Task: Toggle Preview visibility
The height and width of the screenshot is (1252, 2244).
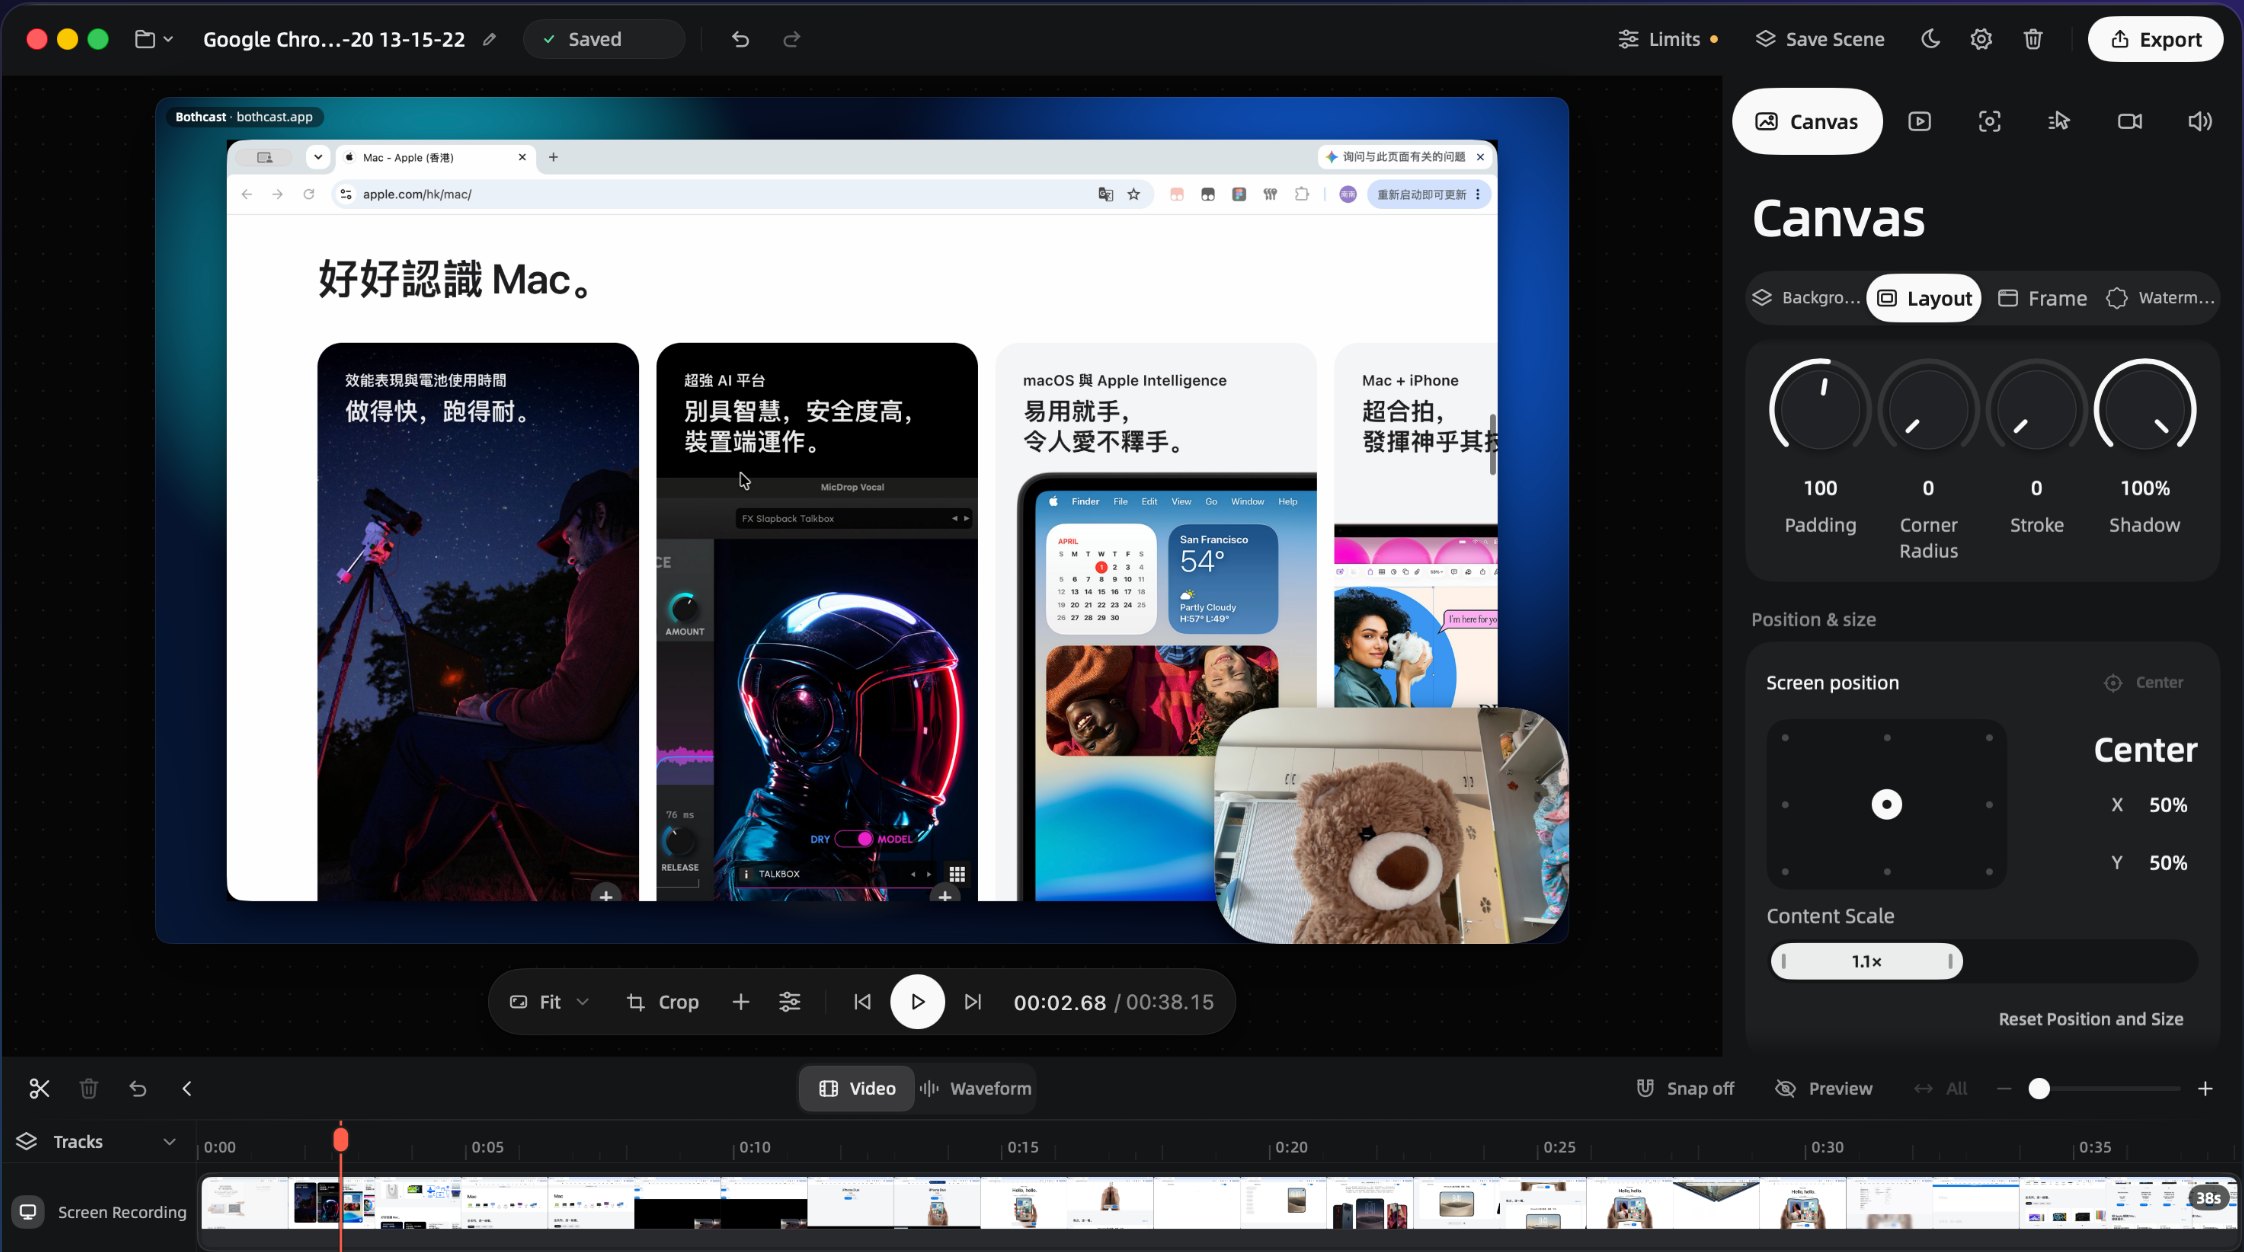Action: click(x=1823, y=1088)
